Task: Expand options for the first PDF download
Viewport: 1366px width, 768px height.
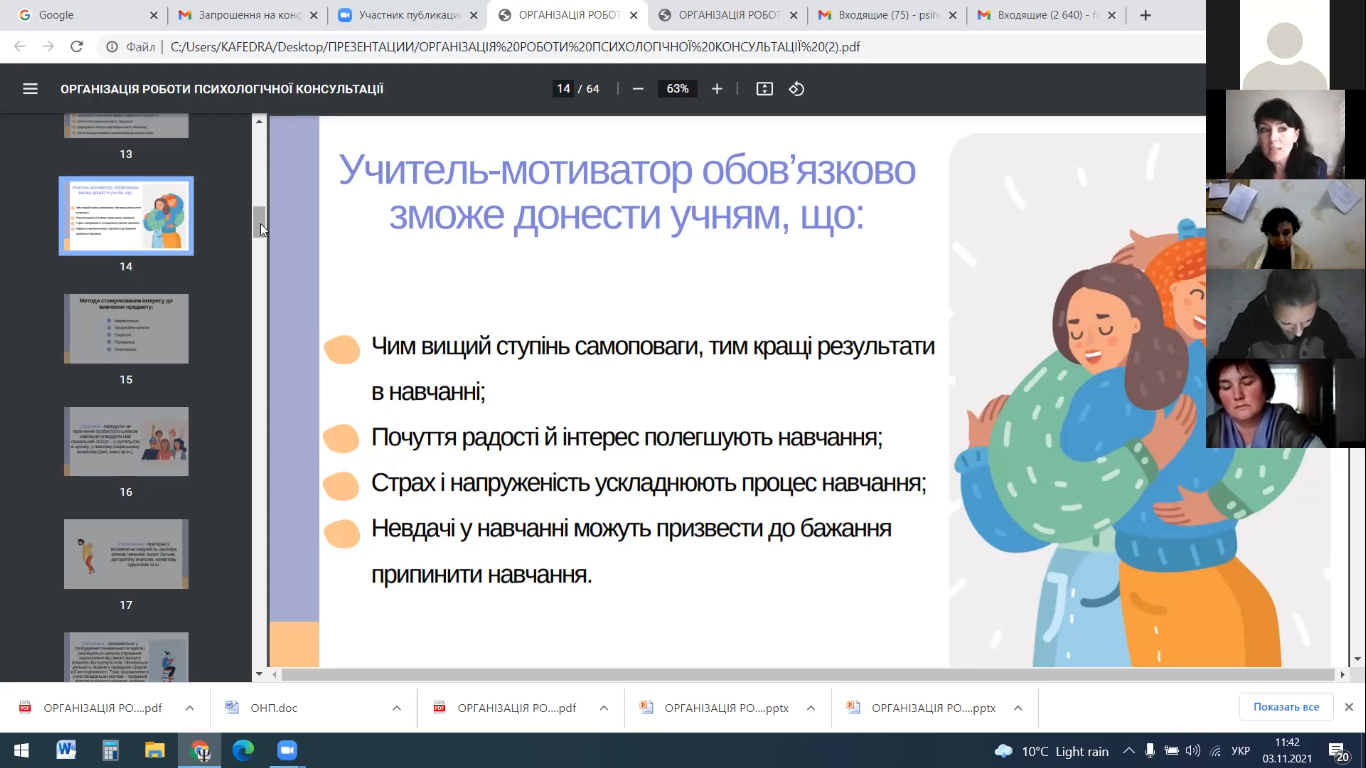Action: [x=189, y=708]
